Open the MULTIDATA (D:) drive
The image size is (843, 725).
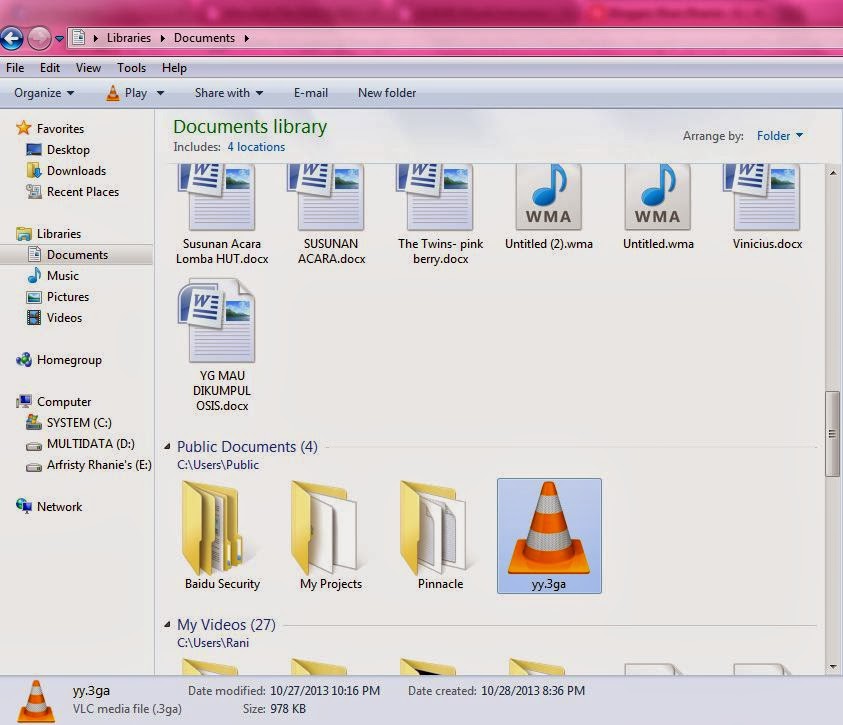click(x=80, y=444)
